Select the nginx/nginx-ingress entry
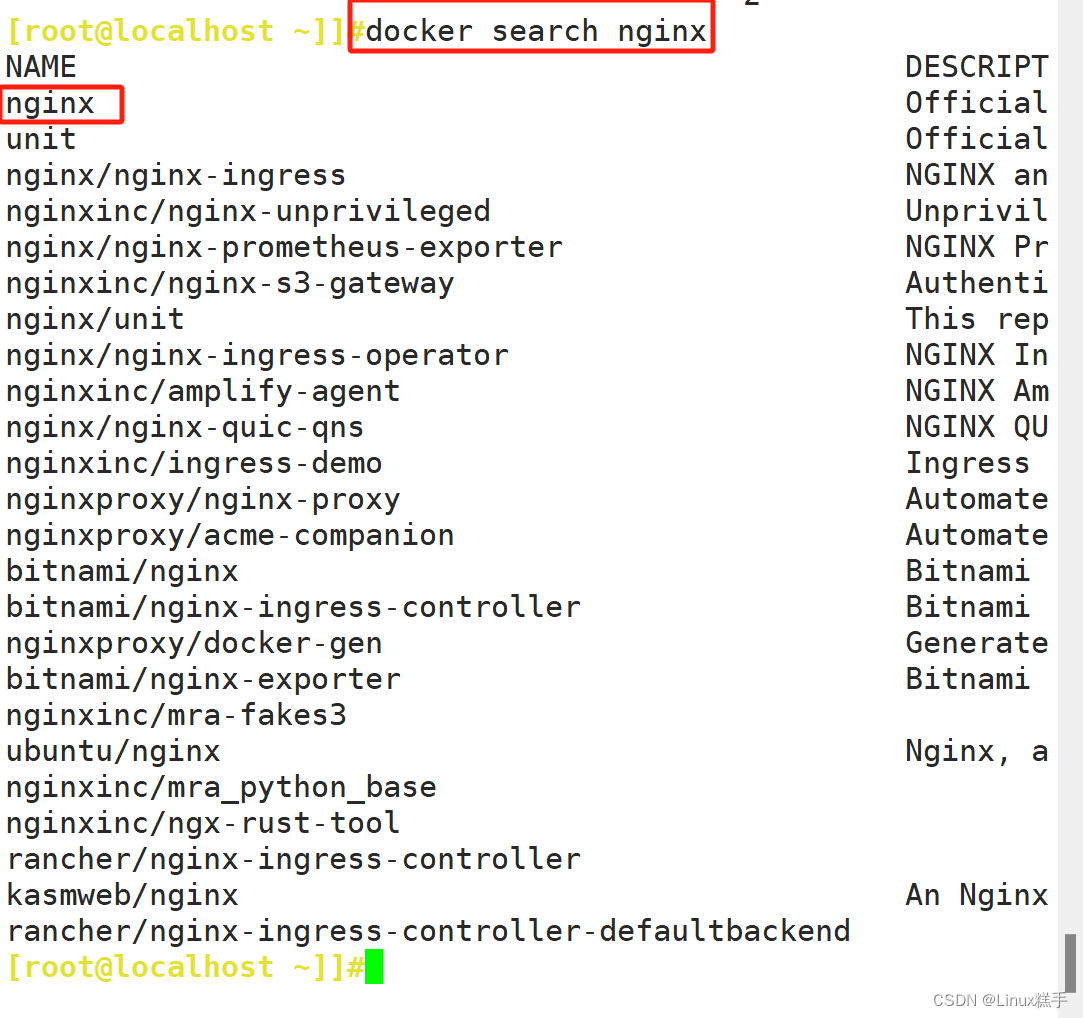This screenshot has width=1083, height=1018. click(x=175, y=175)
